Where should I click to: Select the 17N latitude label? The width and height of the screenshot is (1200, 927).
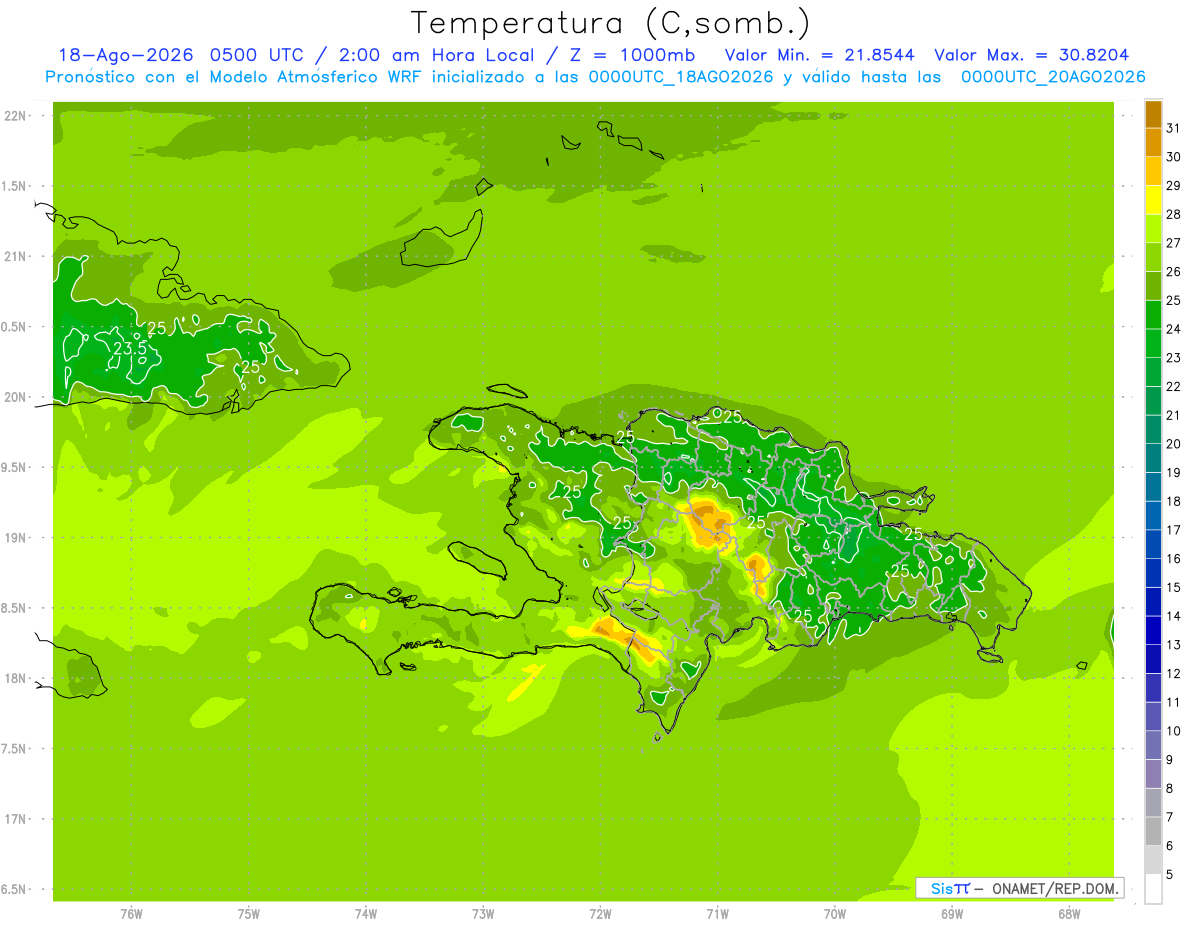click(x=16, y=820)
